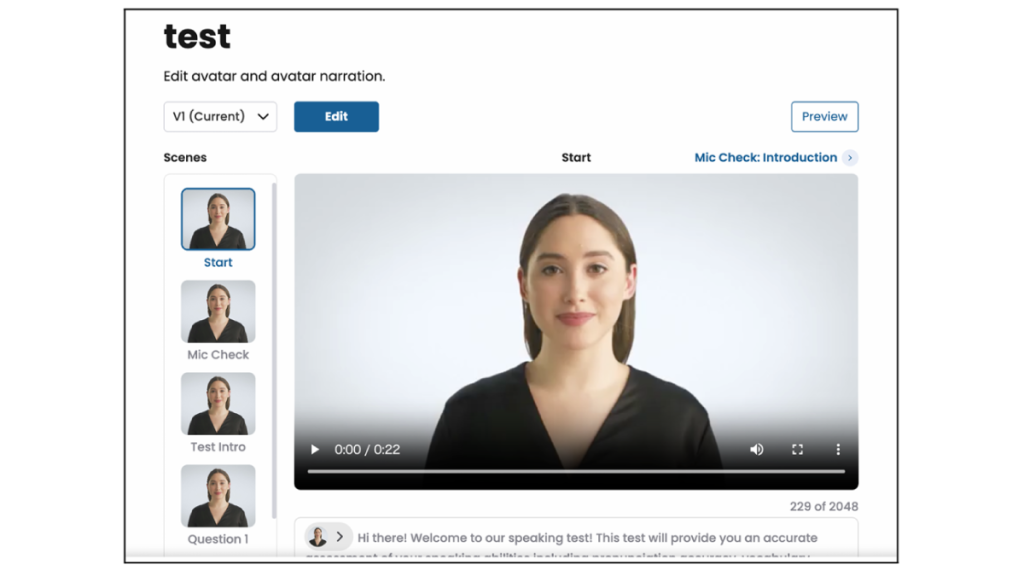Click the Mic Check scene label

pyautogui.click(x=218, y=355)
